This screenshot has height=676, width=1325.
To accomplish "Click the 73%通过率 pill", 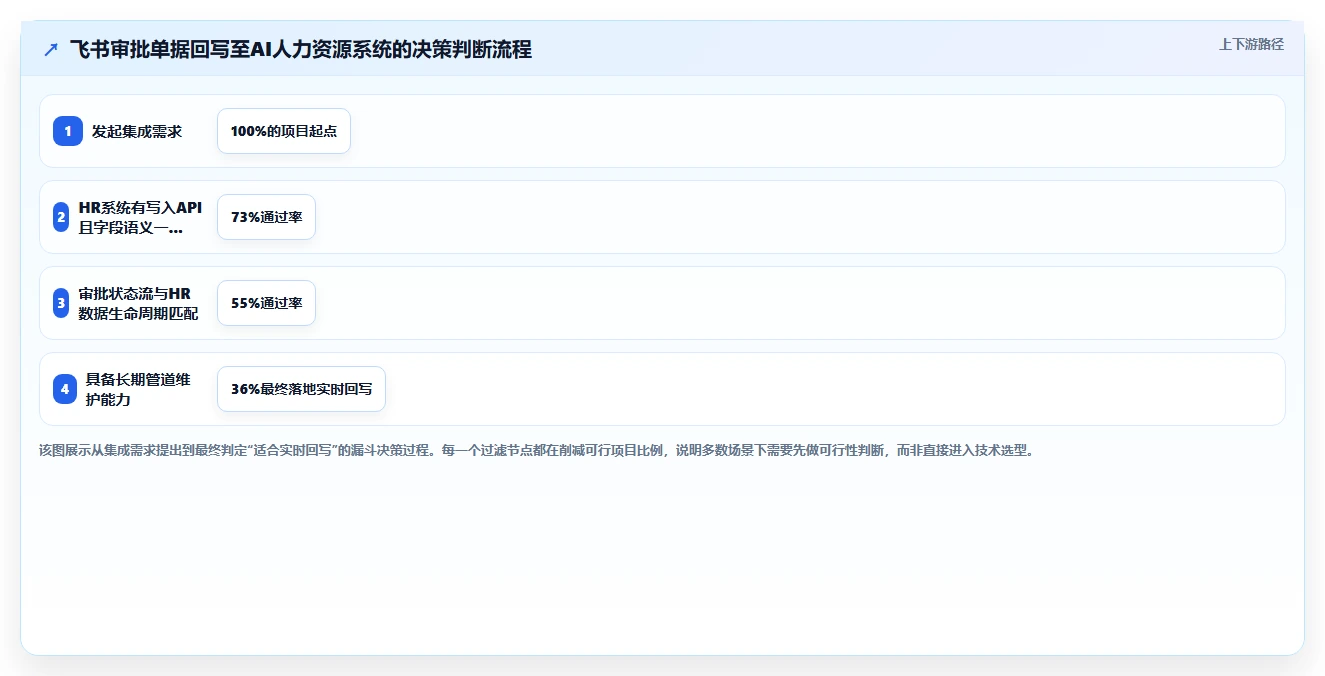I will (266, 217).
